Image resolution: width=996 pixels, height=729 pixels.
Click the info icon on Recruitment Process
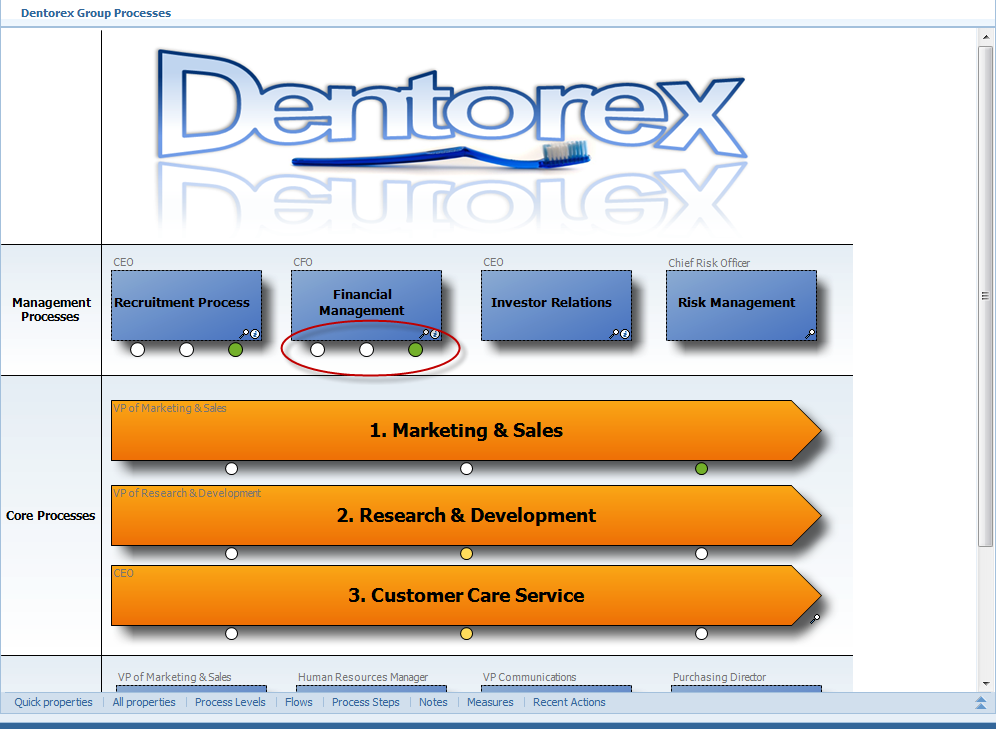[255, 334]
